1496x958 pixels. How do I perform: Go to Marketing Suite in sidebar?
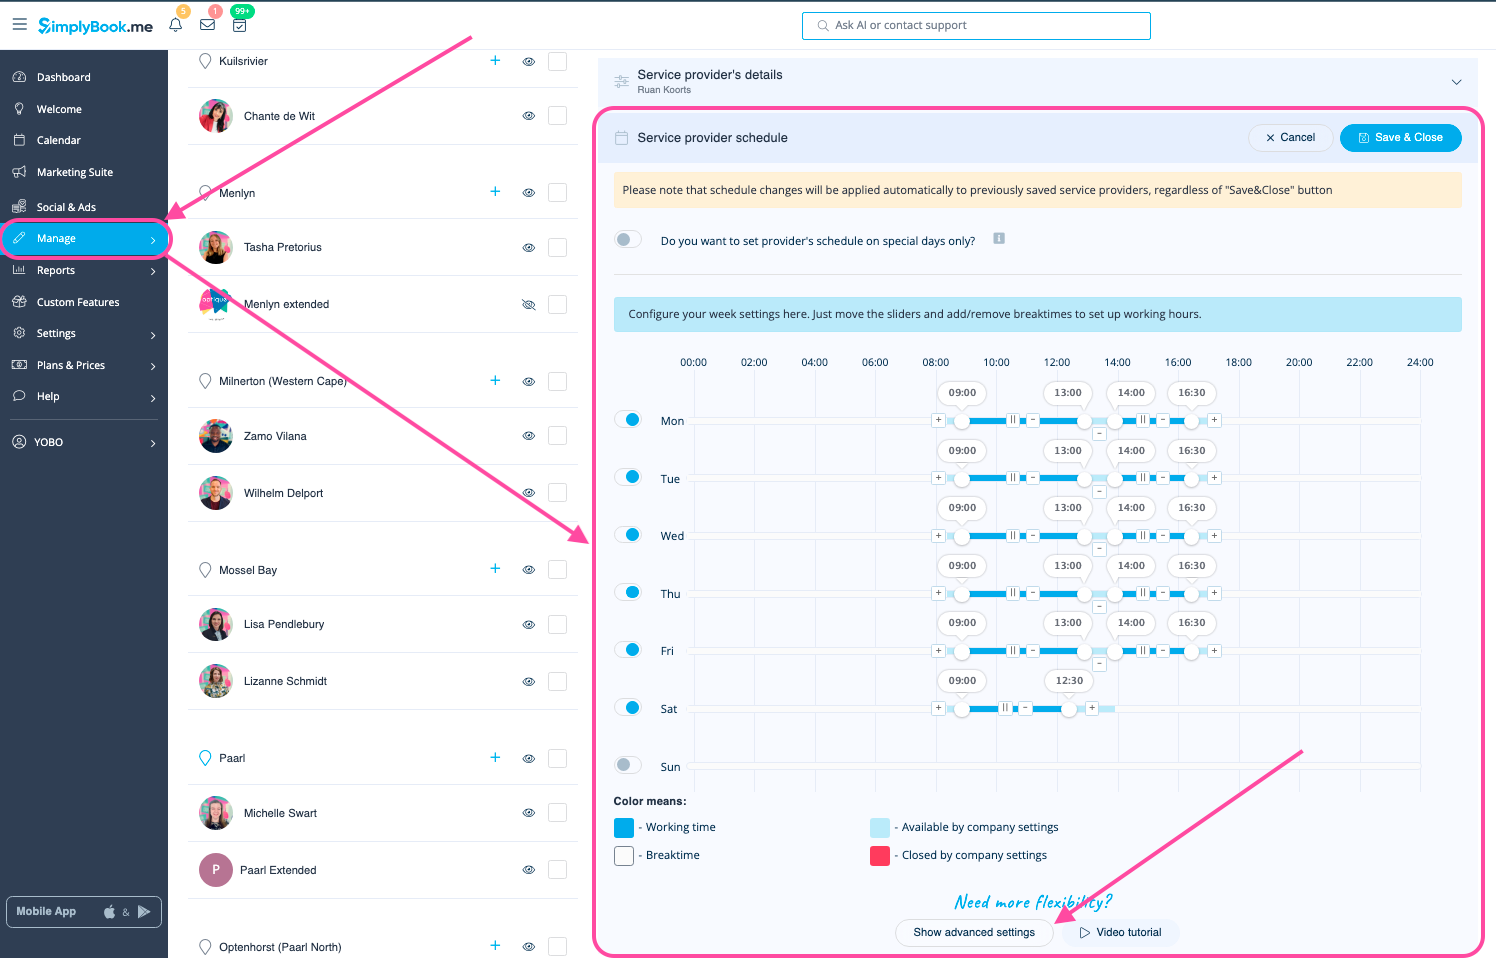tap(74, 172)
